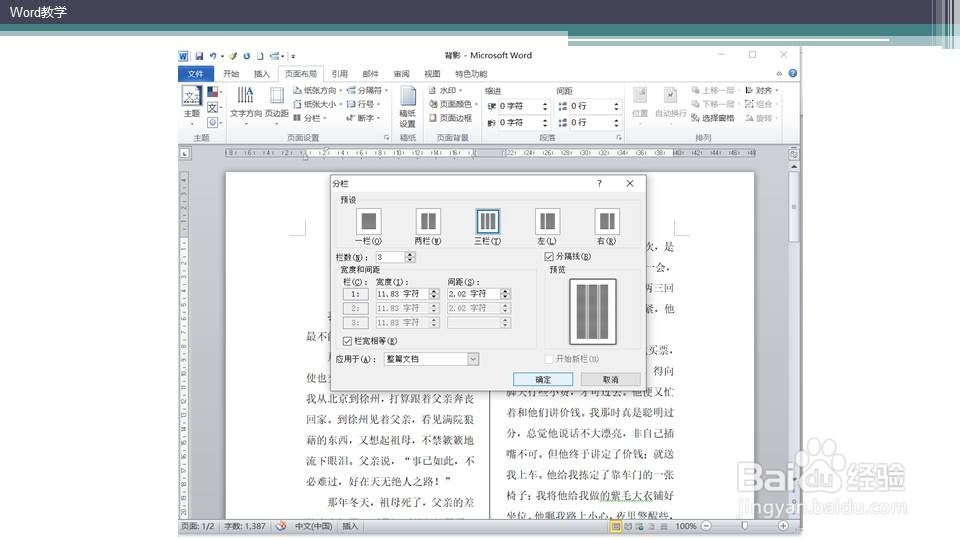Click the theme fonts icon

point(212,108)
